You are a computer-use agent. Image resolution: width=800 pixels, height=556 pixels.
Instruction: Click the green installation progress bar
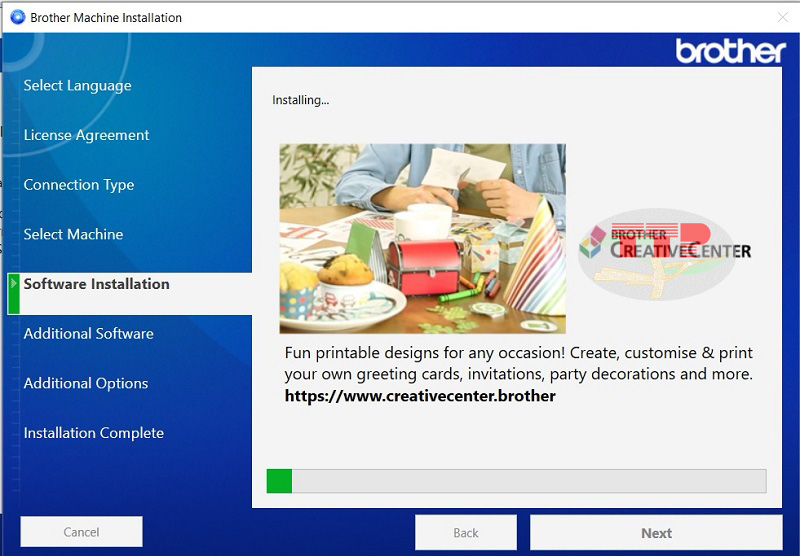click(516, 481)
